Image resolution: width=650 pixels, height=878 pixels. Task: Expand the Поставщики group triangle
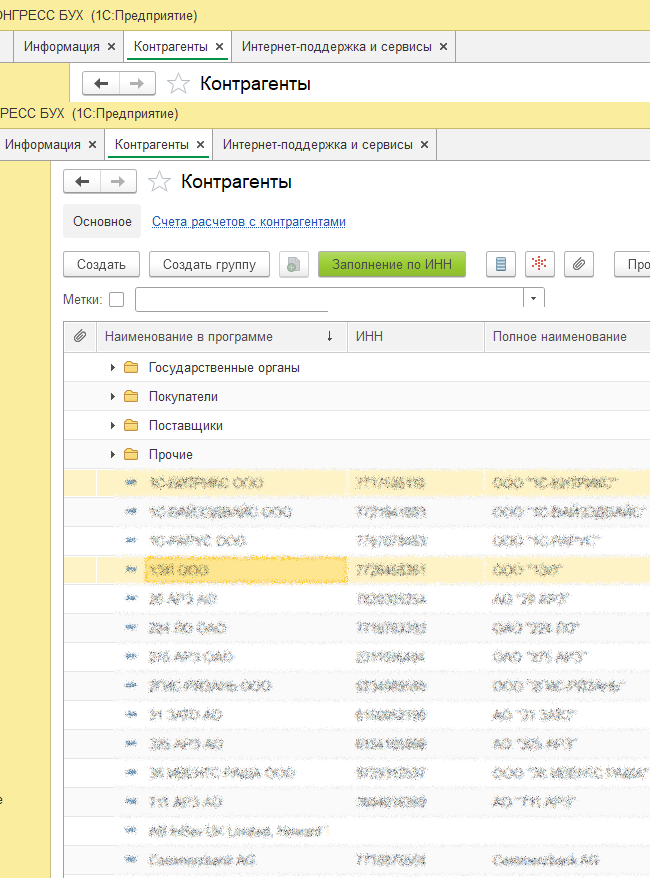click(x=113, y=425)
